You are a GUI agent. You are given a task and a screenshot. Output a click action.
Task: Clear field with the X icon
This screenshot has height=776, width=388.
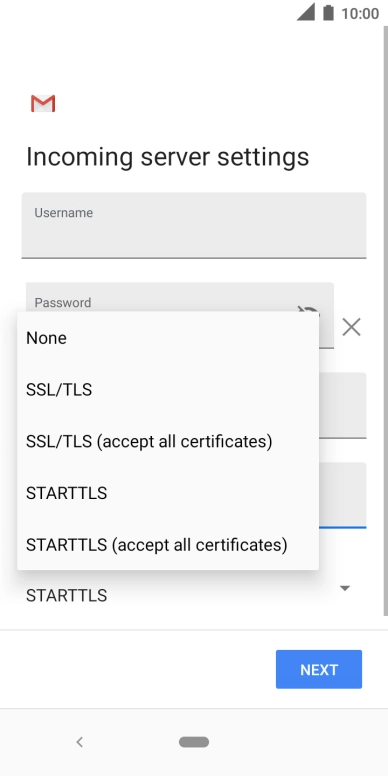tap(351, 327)
